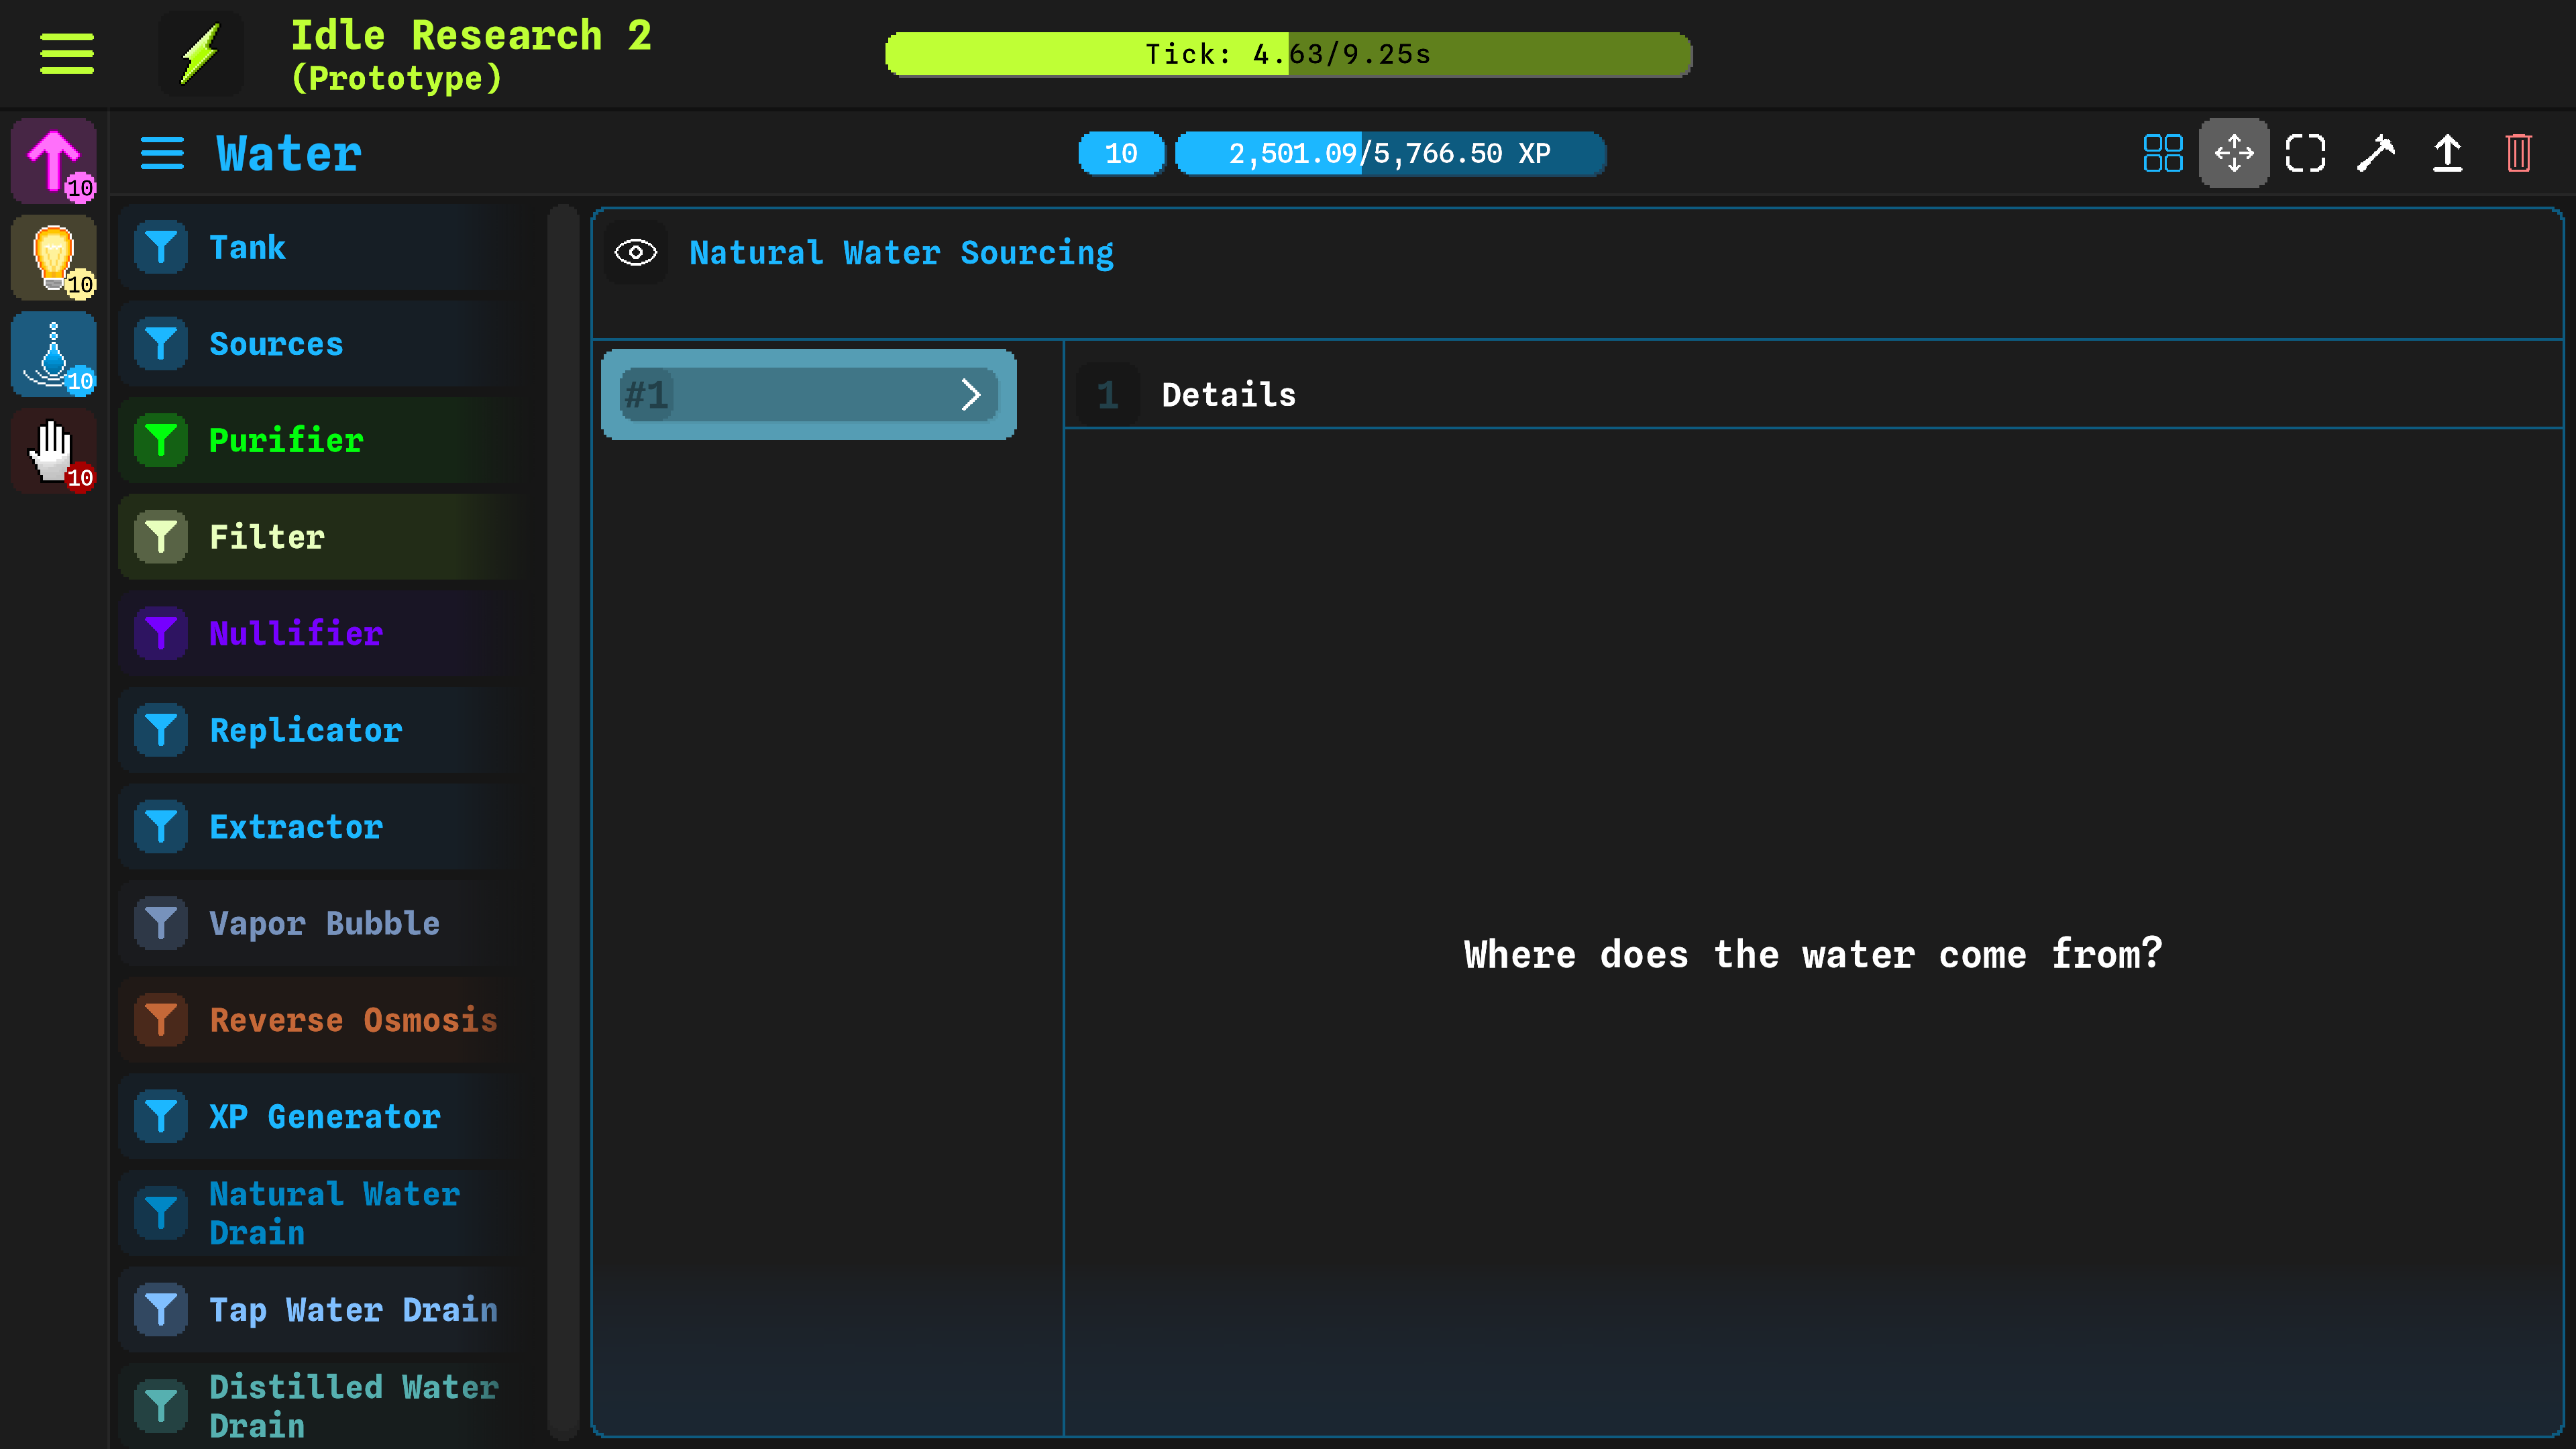Click the Filter item funnel icon
Screen dimensions: 2576x1449
click(x=161, y=537)
